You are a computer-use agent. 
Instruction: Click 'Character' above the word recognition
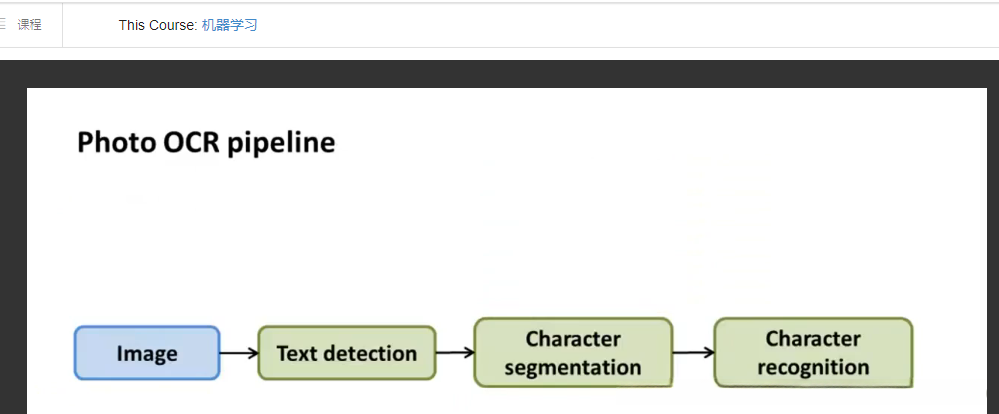[x=813, y=339]
